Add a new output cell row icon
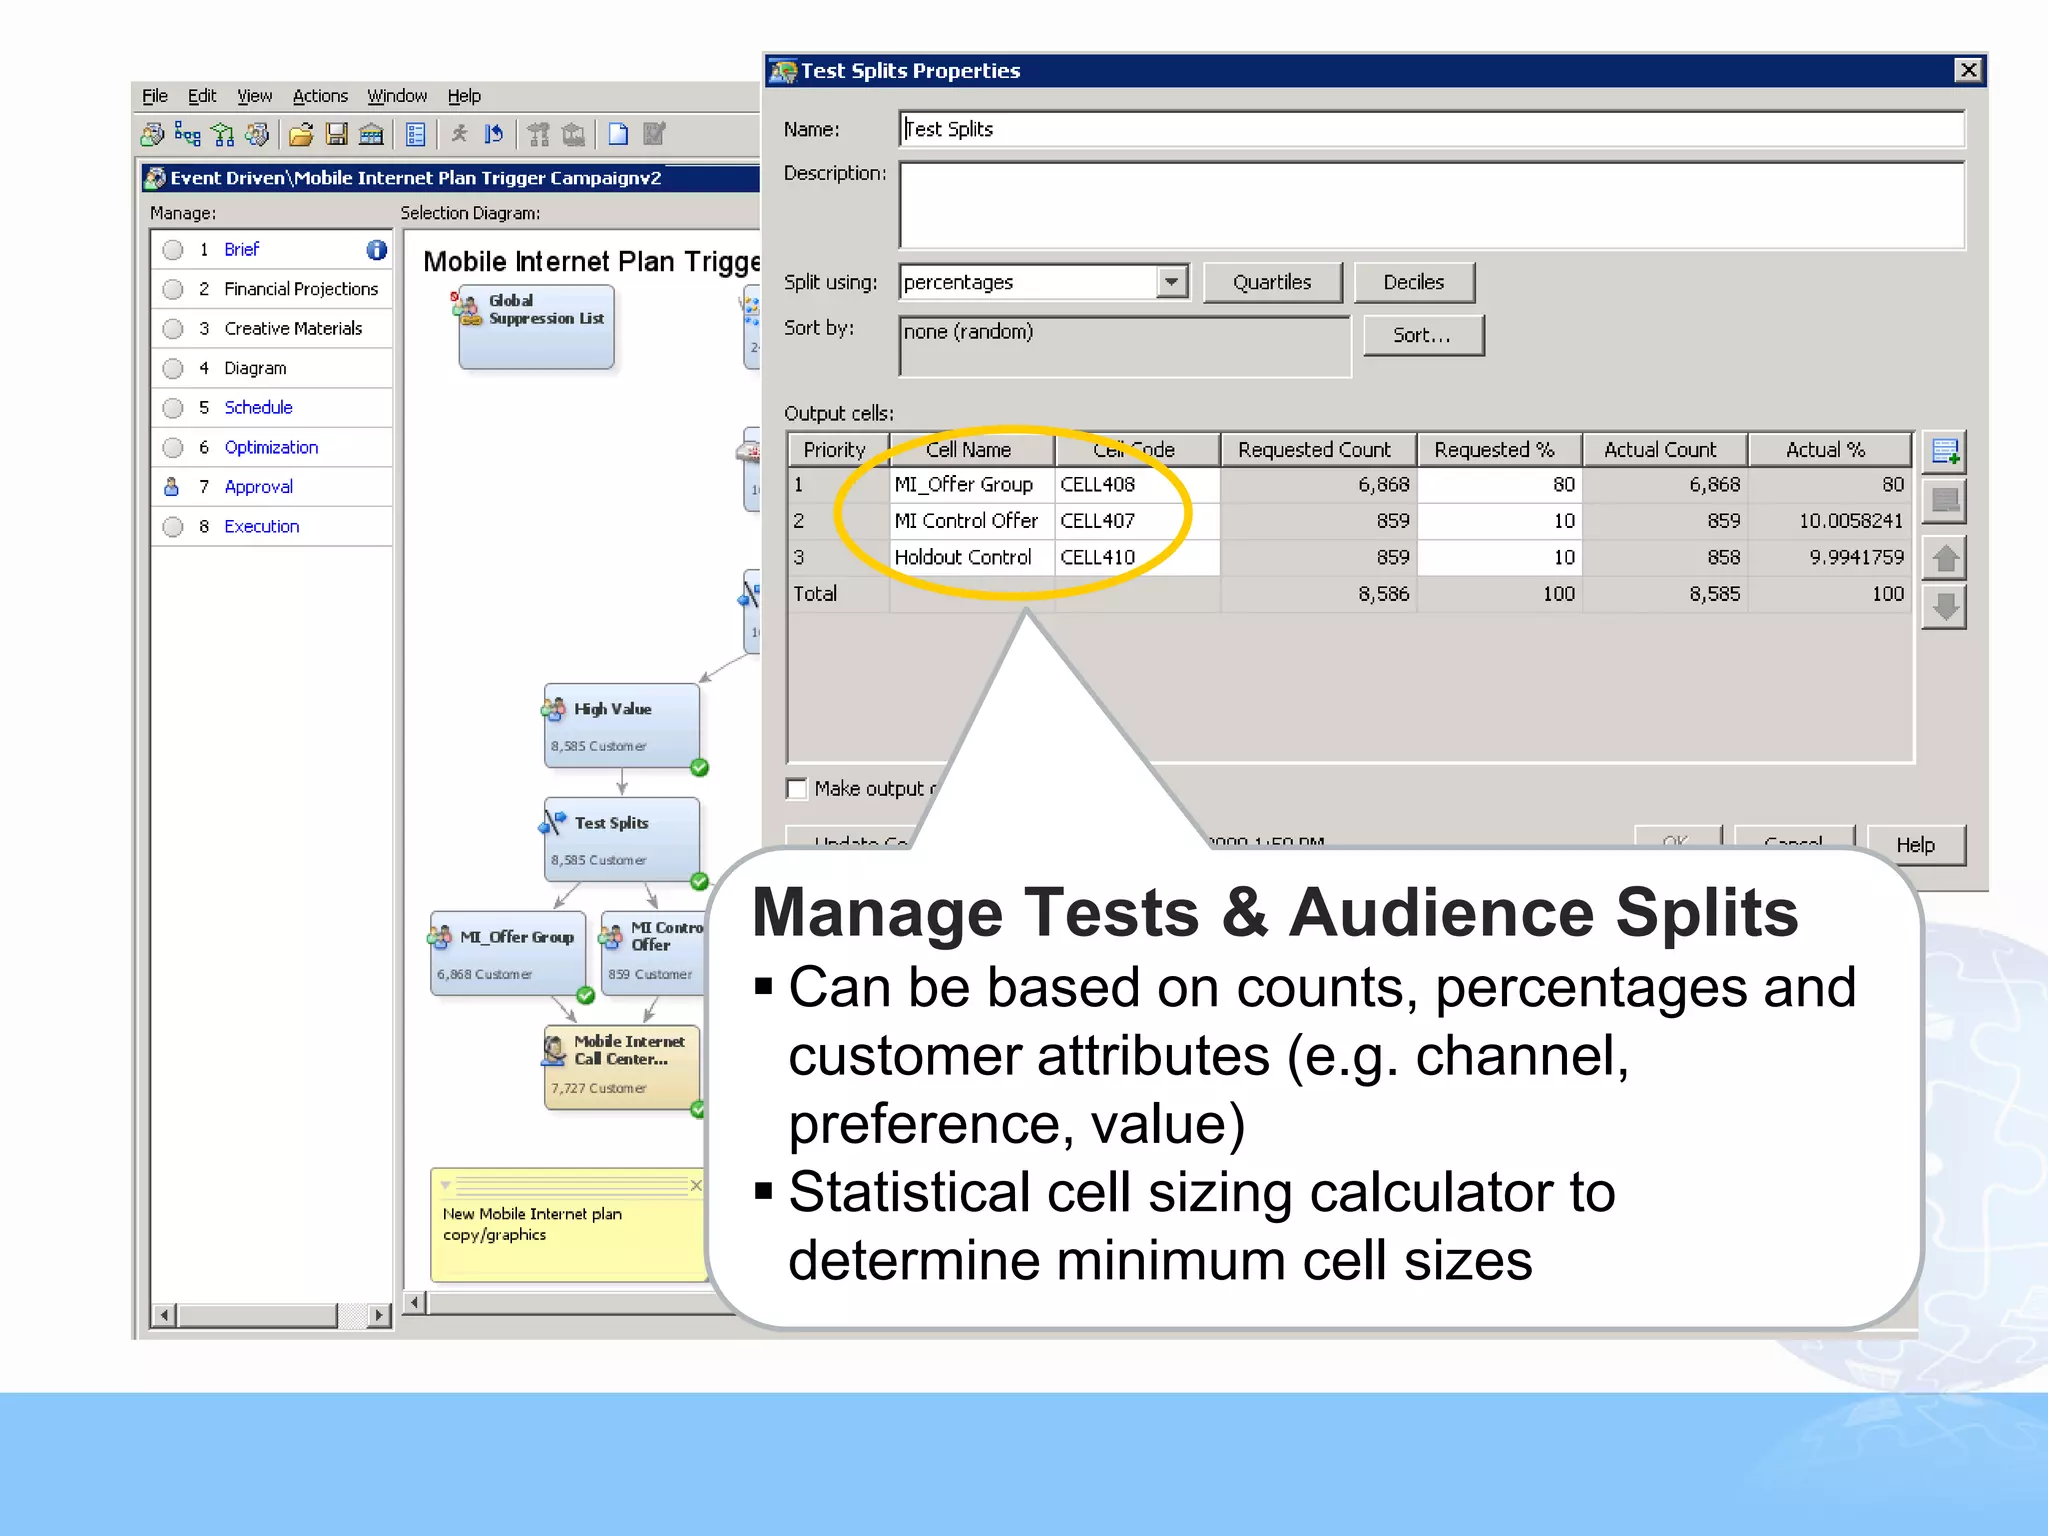 1945,452
